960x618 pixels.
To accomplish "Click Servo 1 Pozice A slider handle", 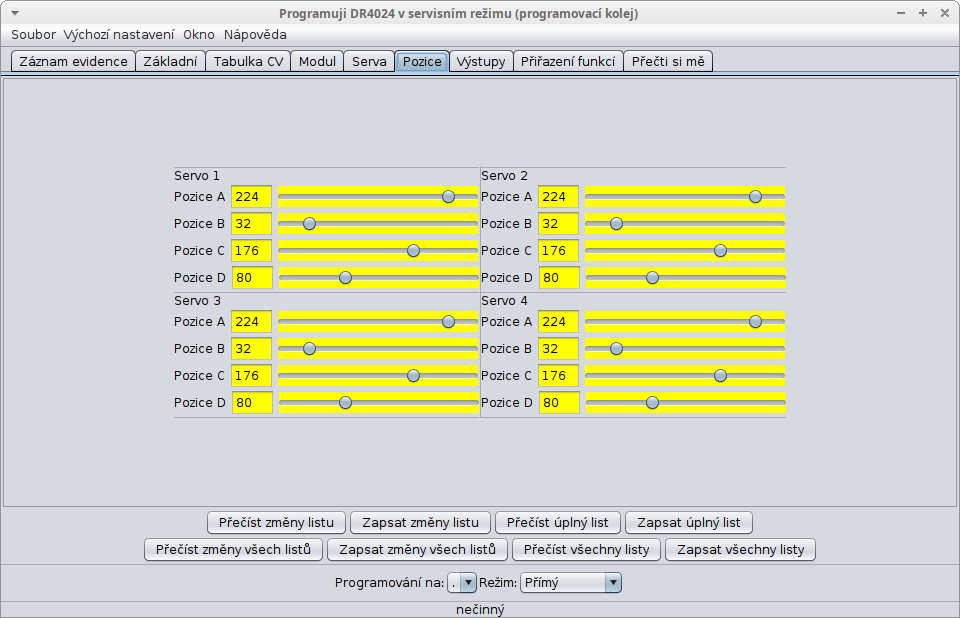I will 448,197.
